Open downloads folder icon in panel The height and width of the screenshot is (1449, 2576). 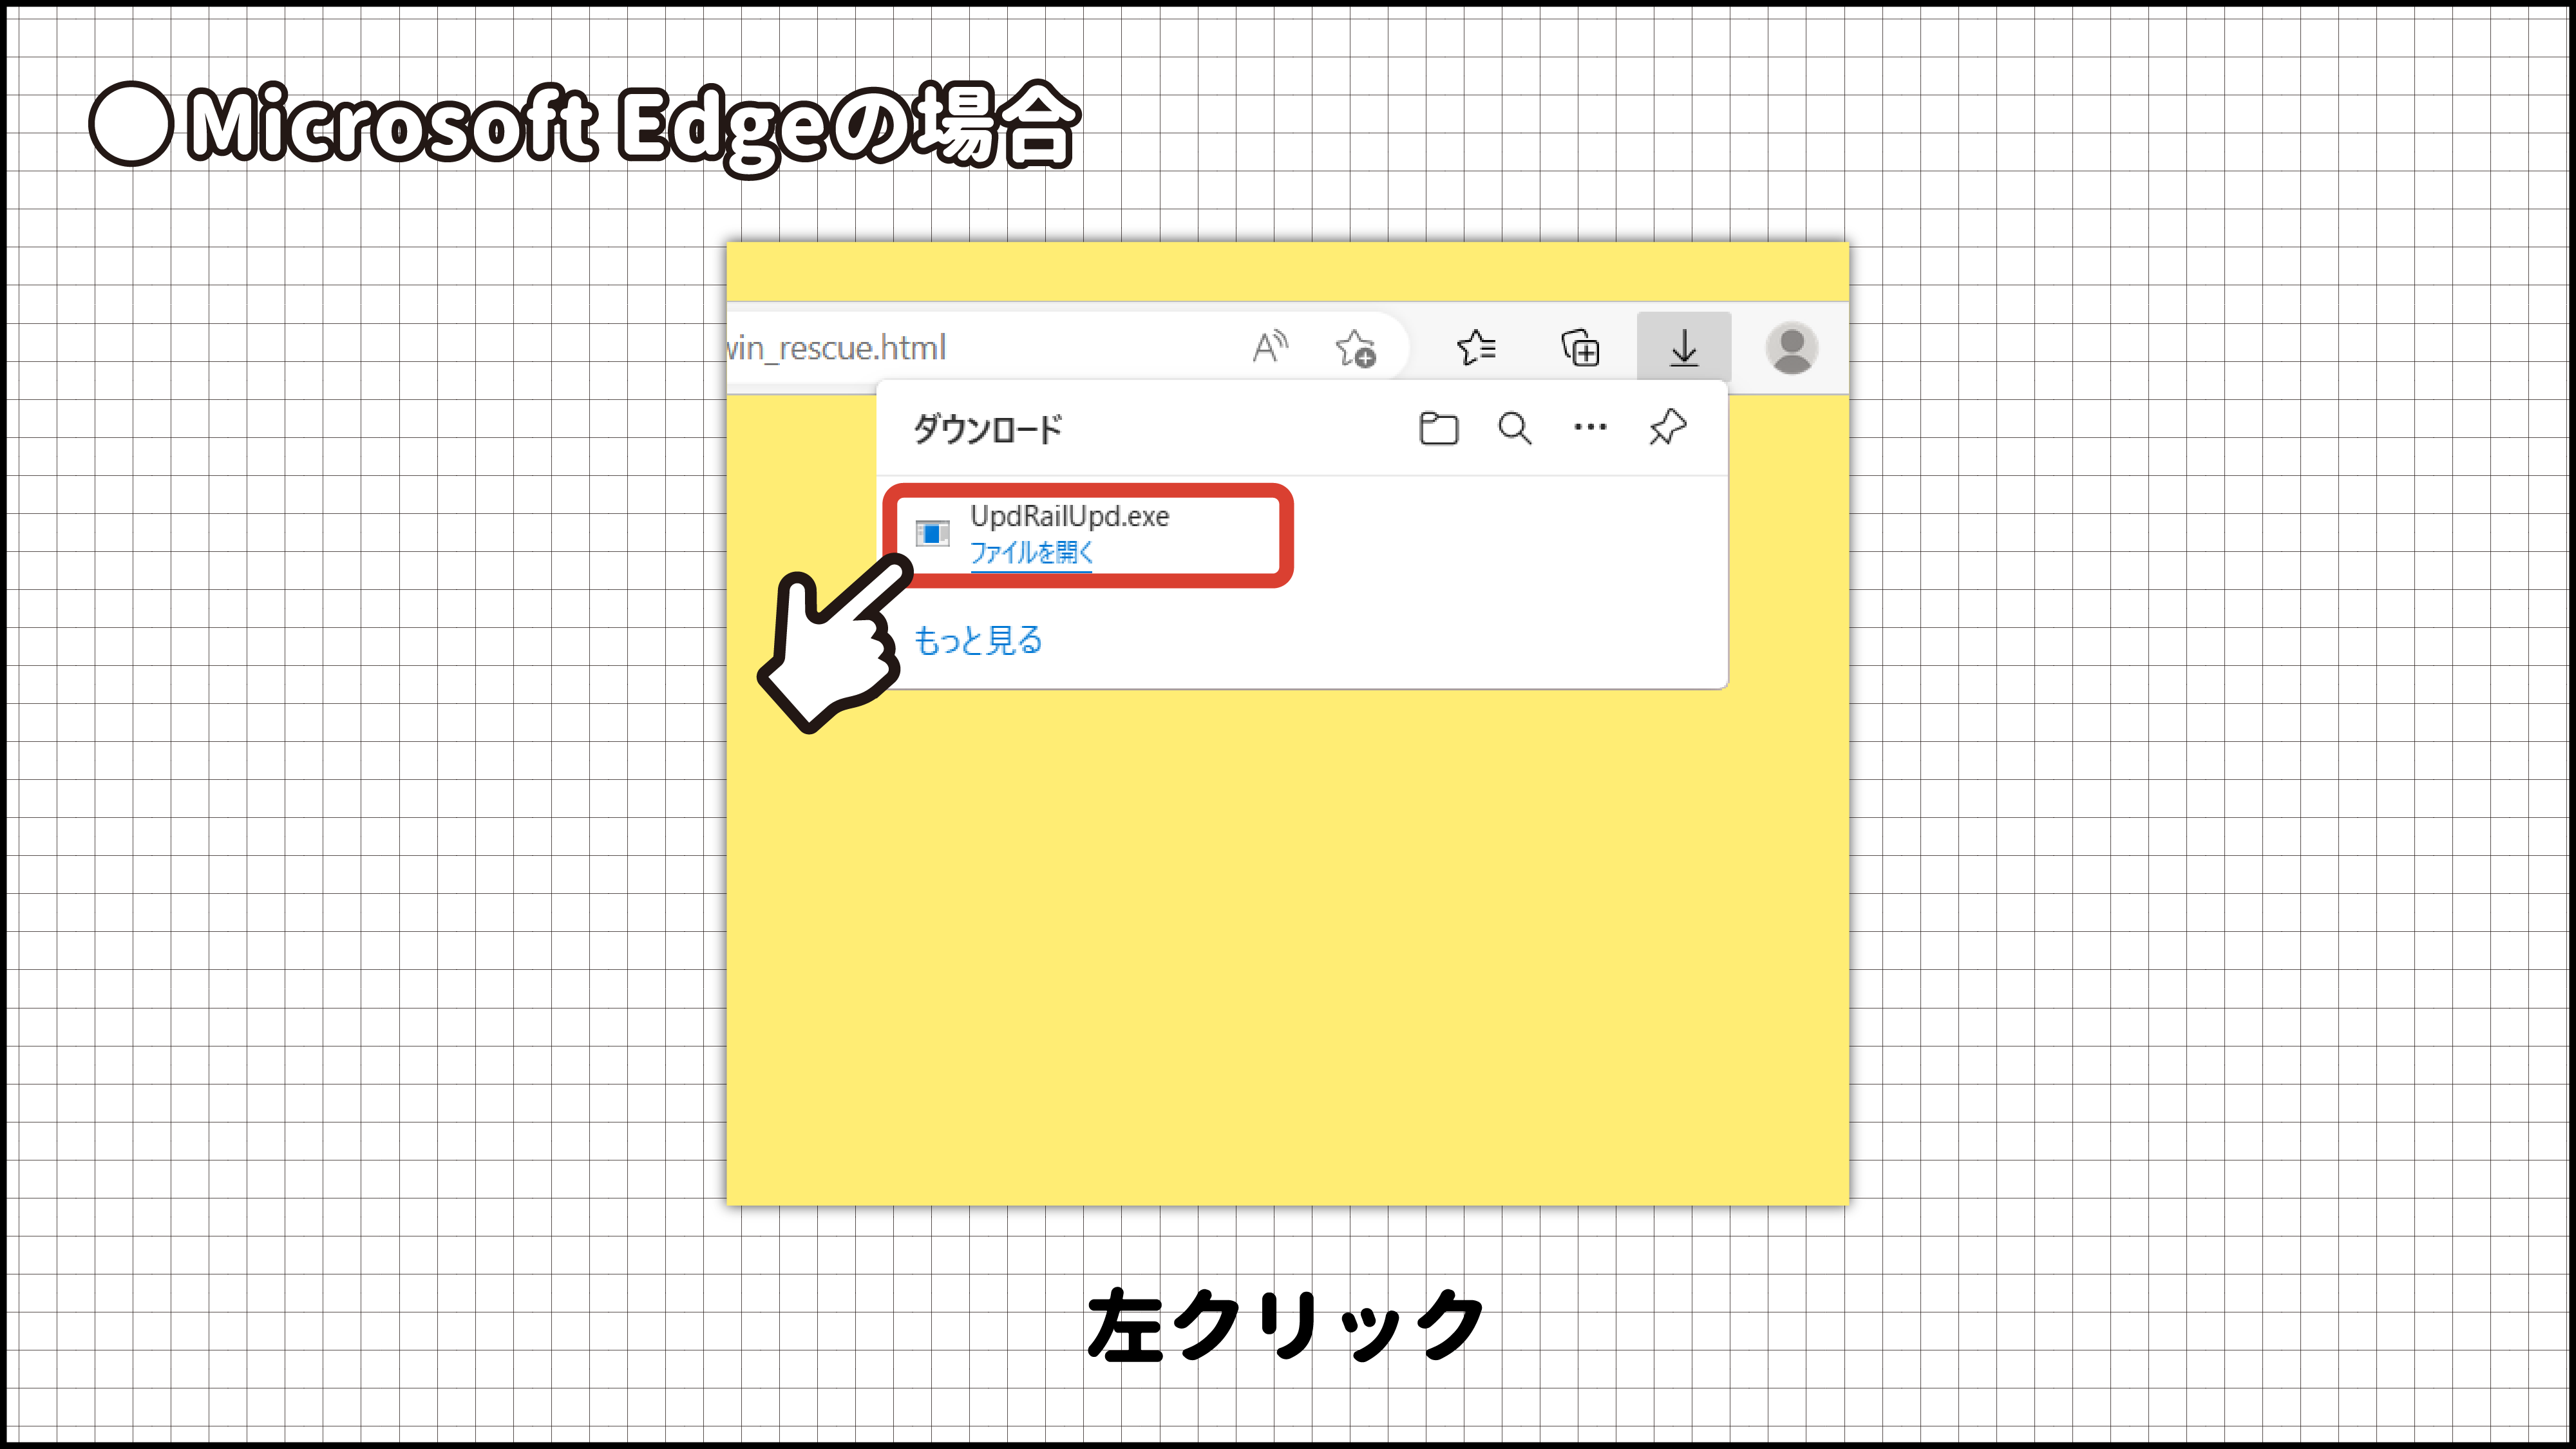pos(1438,429)
